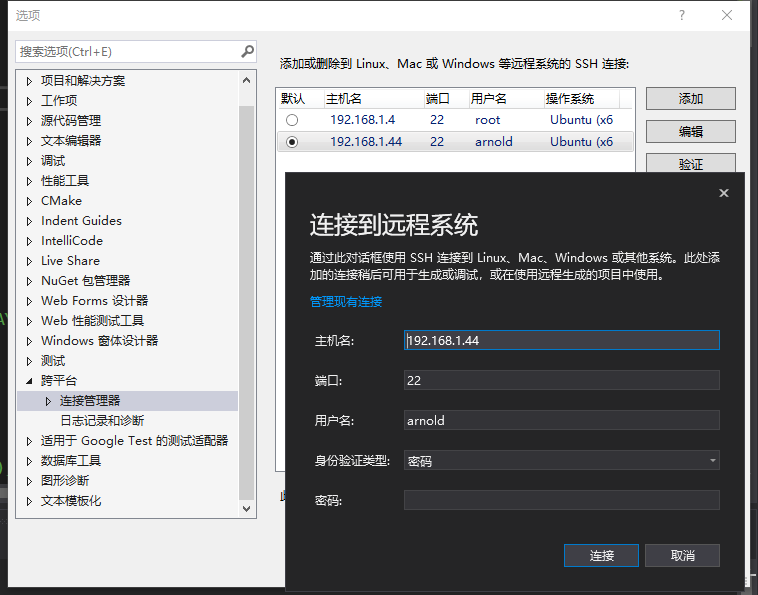Click the 操作系统 column header
The image size is (758, 595).
coord(582,99)
